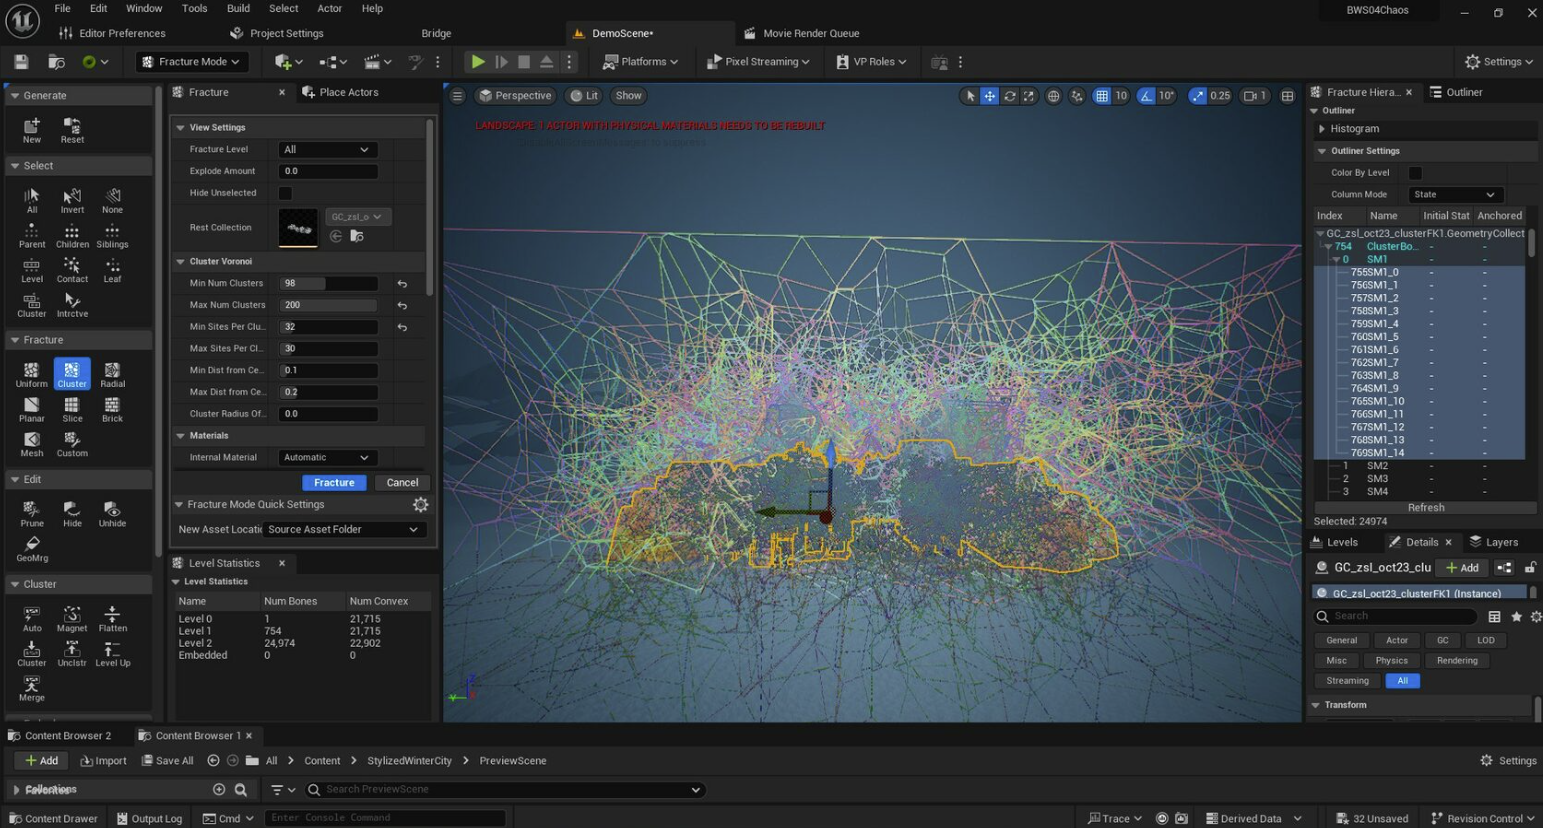Click the Invert selection icon
1543x828 pixels.
pyautogui.click(x=72, y=200)
